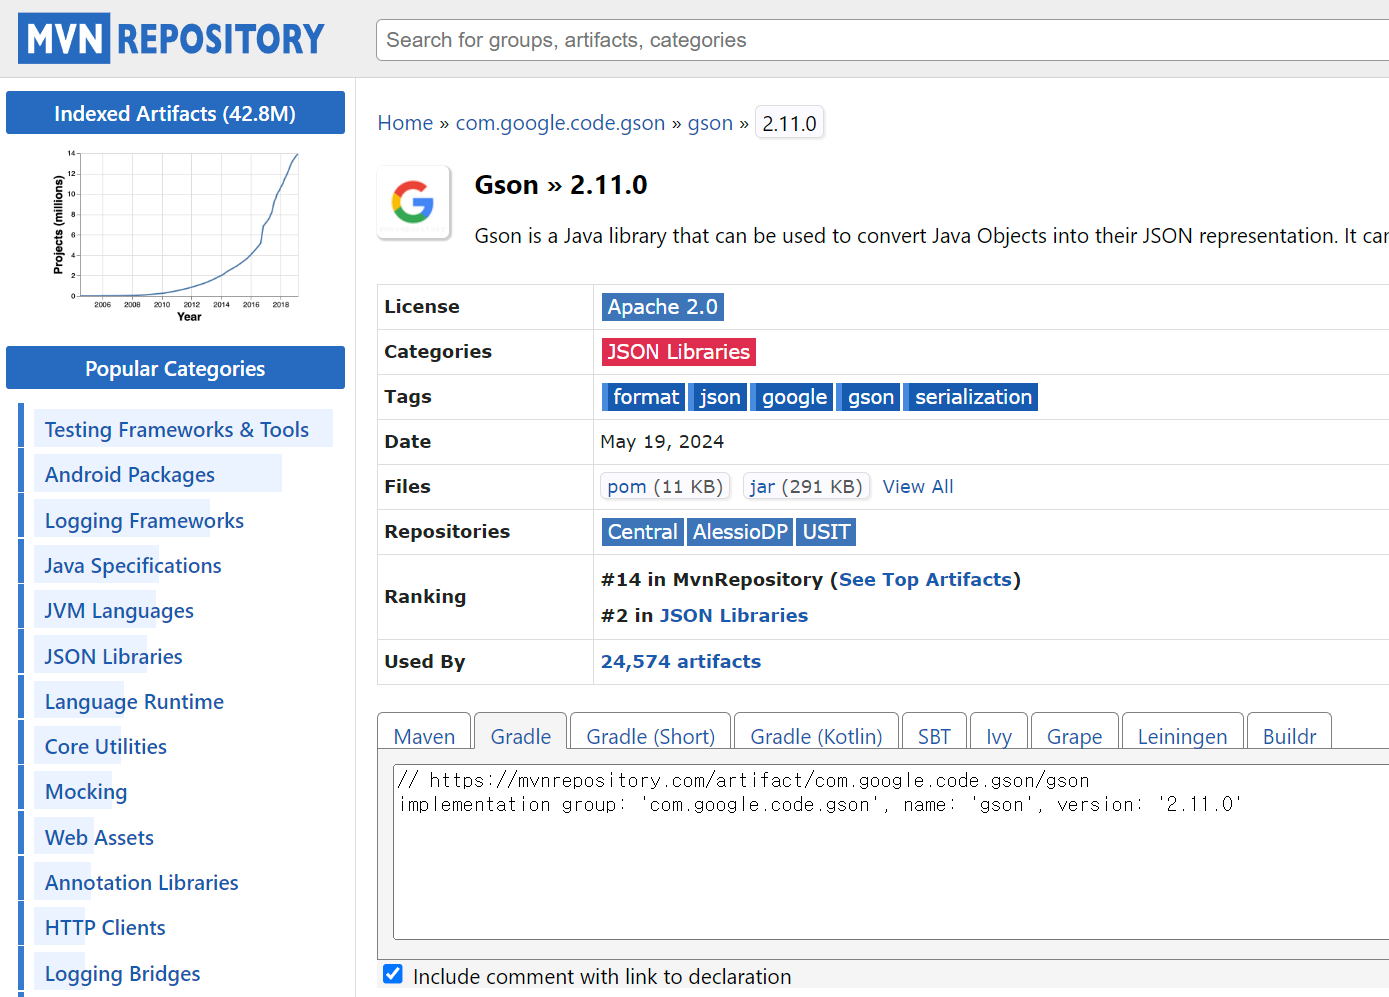This screenshot has height=997, width=1389.
Task: Open HTTP Clients category
Action: [x=105, y=927]
